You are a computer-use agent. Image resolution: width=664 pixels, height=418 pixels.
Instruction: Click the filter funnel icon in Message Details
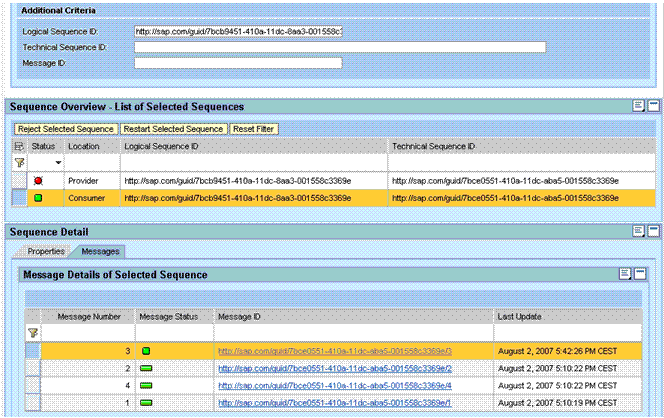click(x=33, y=333)
